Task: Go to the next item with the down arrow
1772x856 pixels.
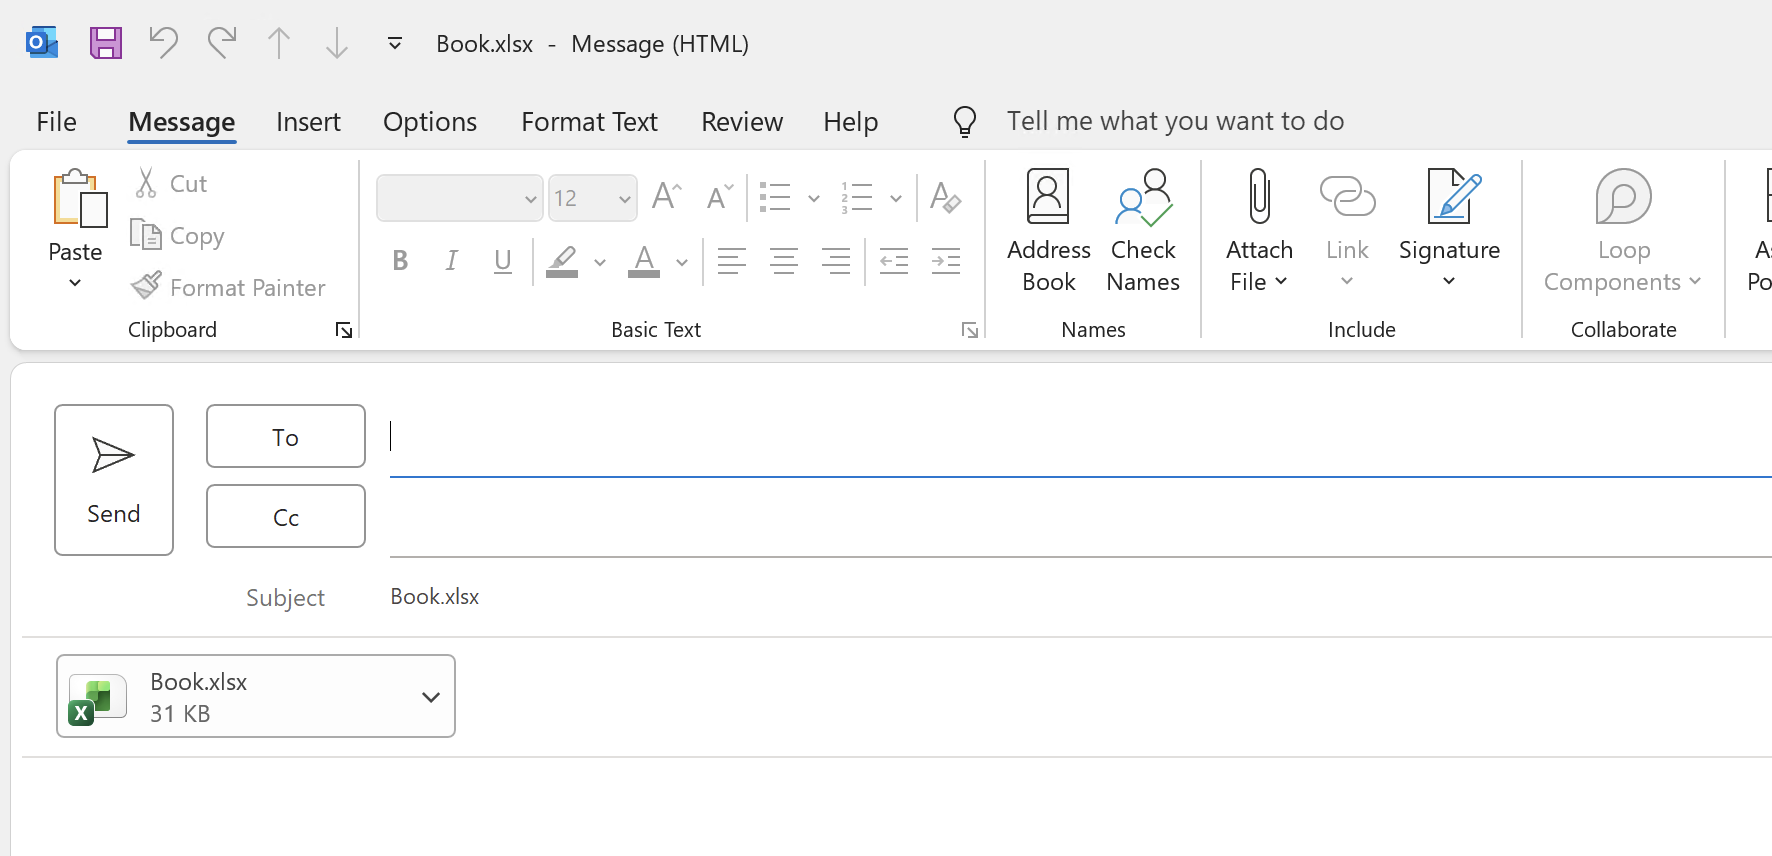Action: tap(337, 43)
